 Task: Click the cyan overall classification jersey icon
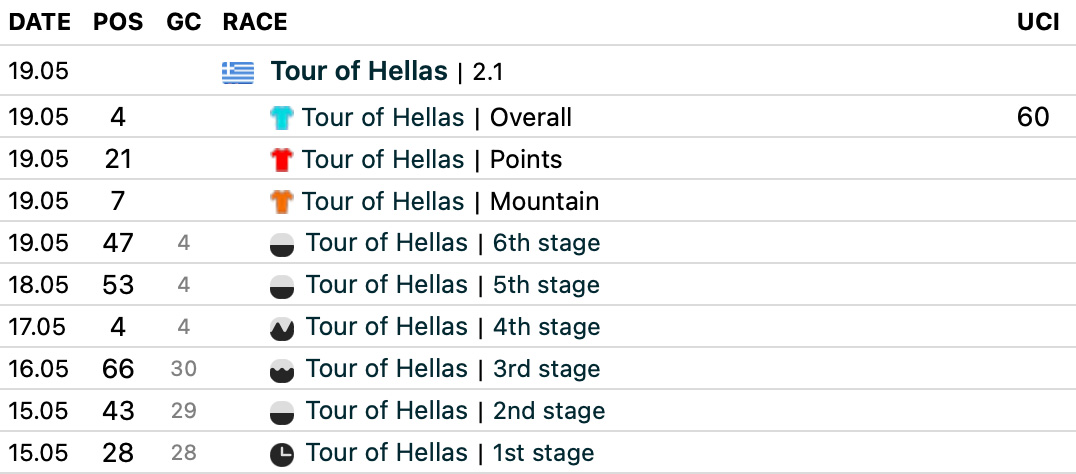(283, 118)
